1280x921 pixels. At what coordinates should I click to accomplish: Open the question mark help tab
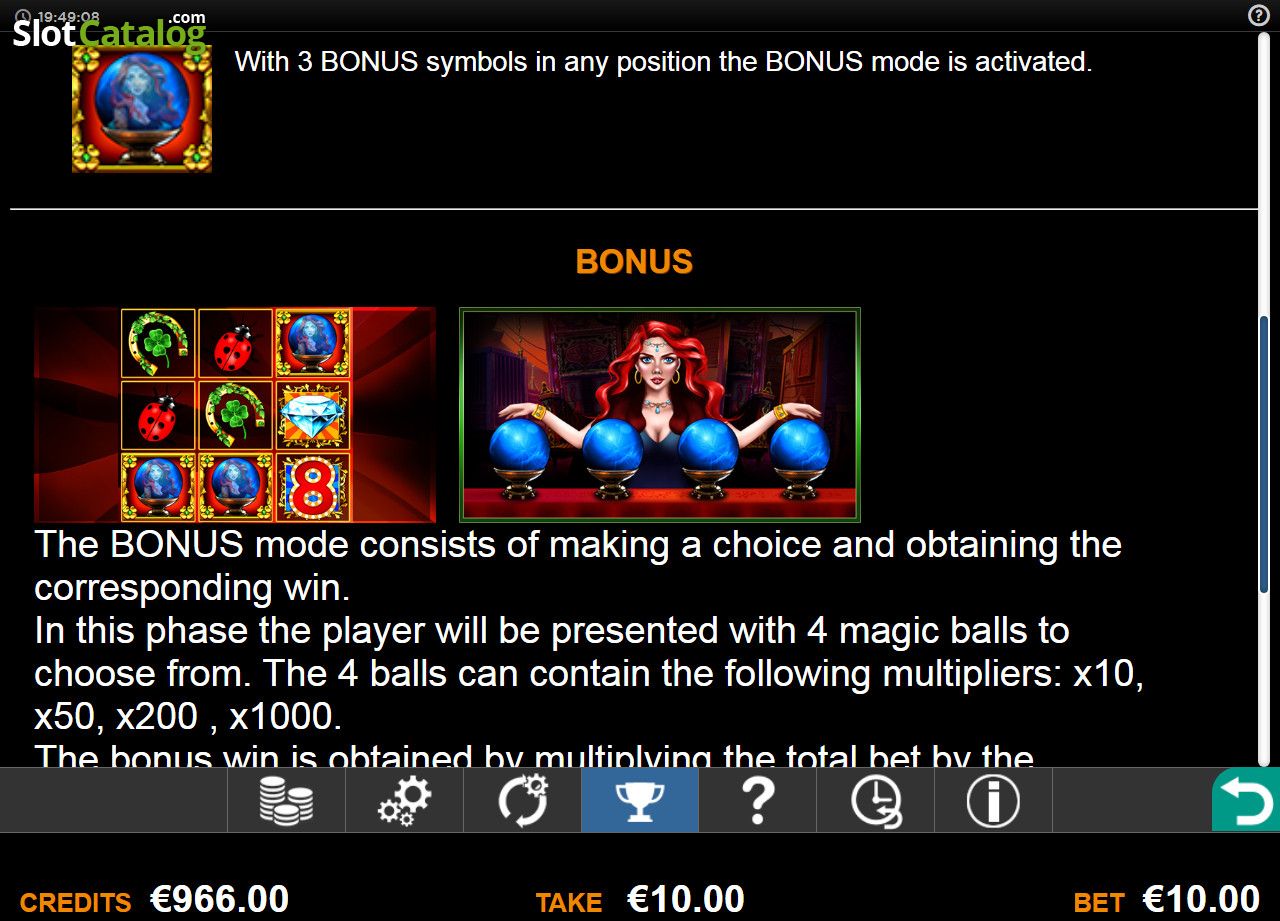[x=758, y=800]
